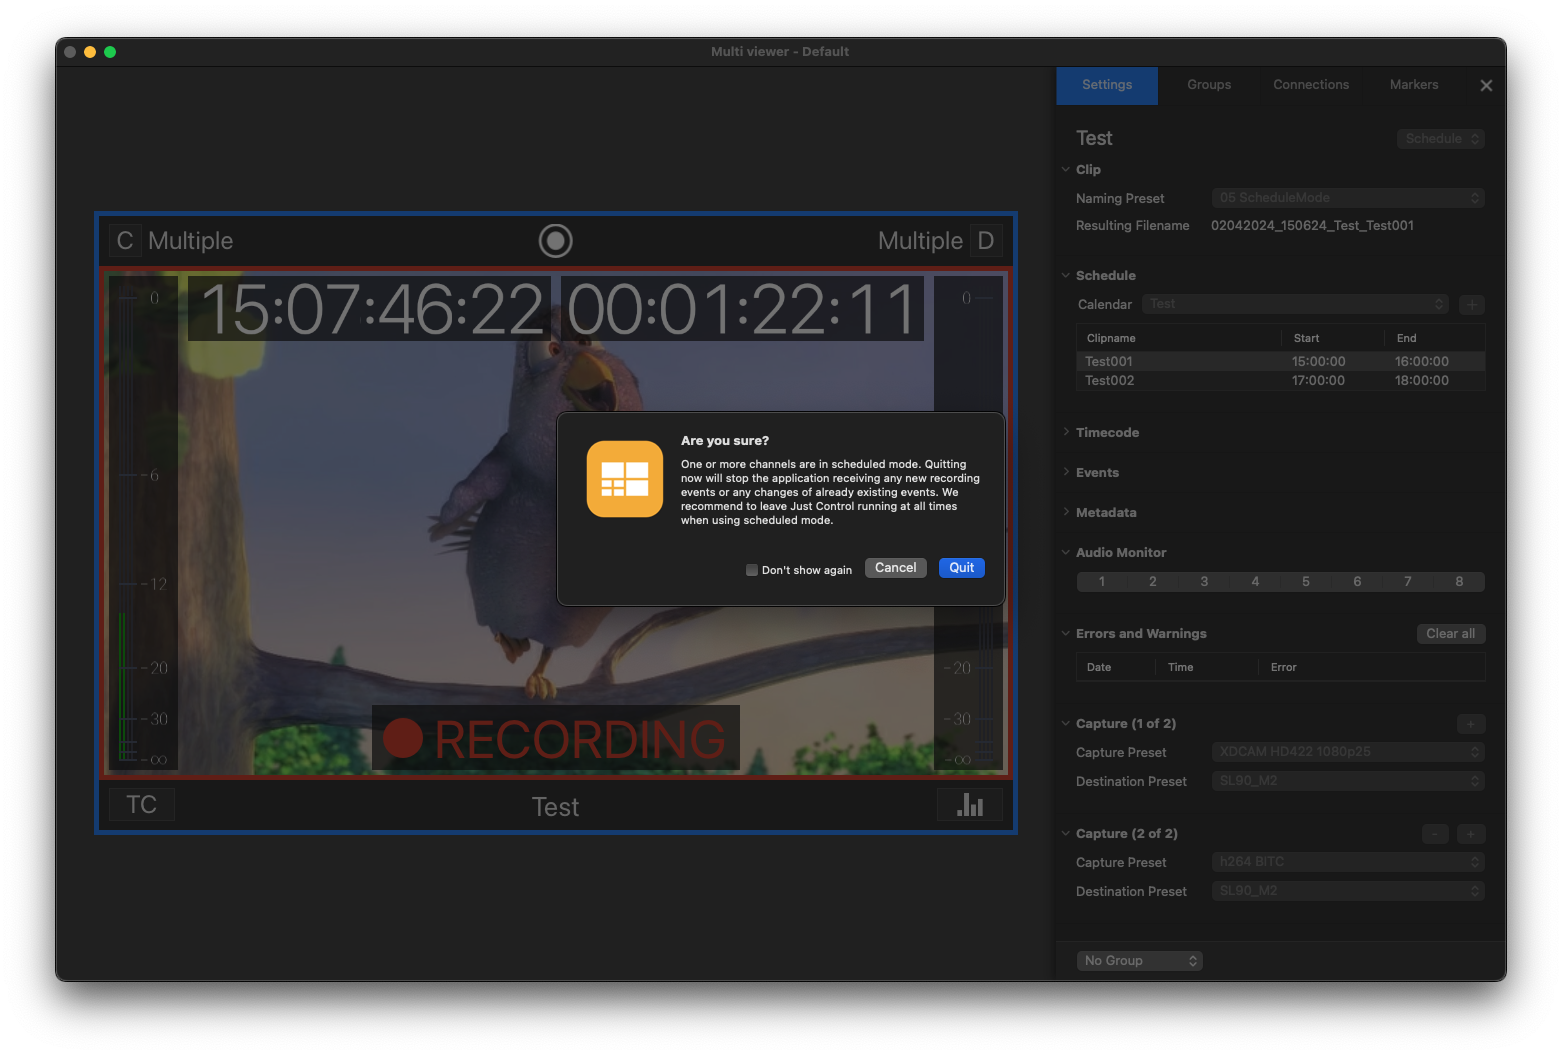Click the Test channel name below viewer
This screenshot has width=1562, height=1055.
point(555,807)
